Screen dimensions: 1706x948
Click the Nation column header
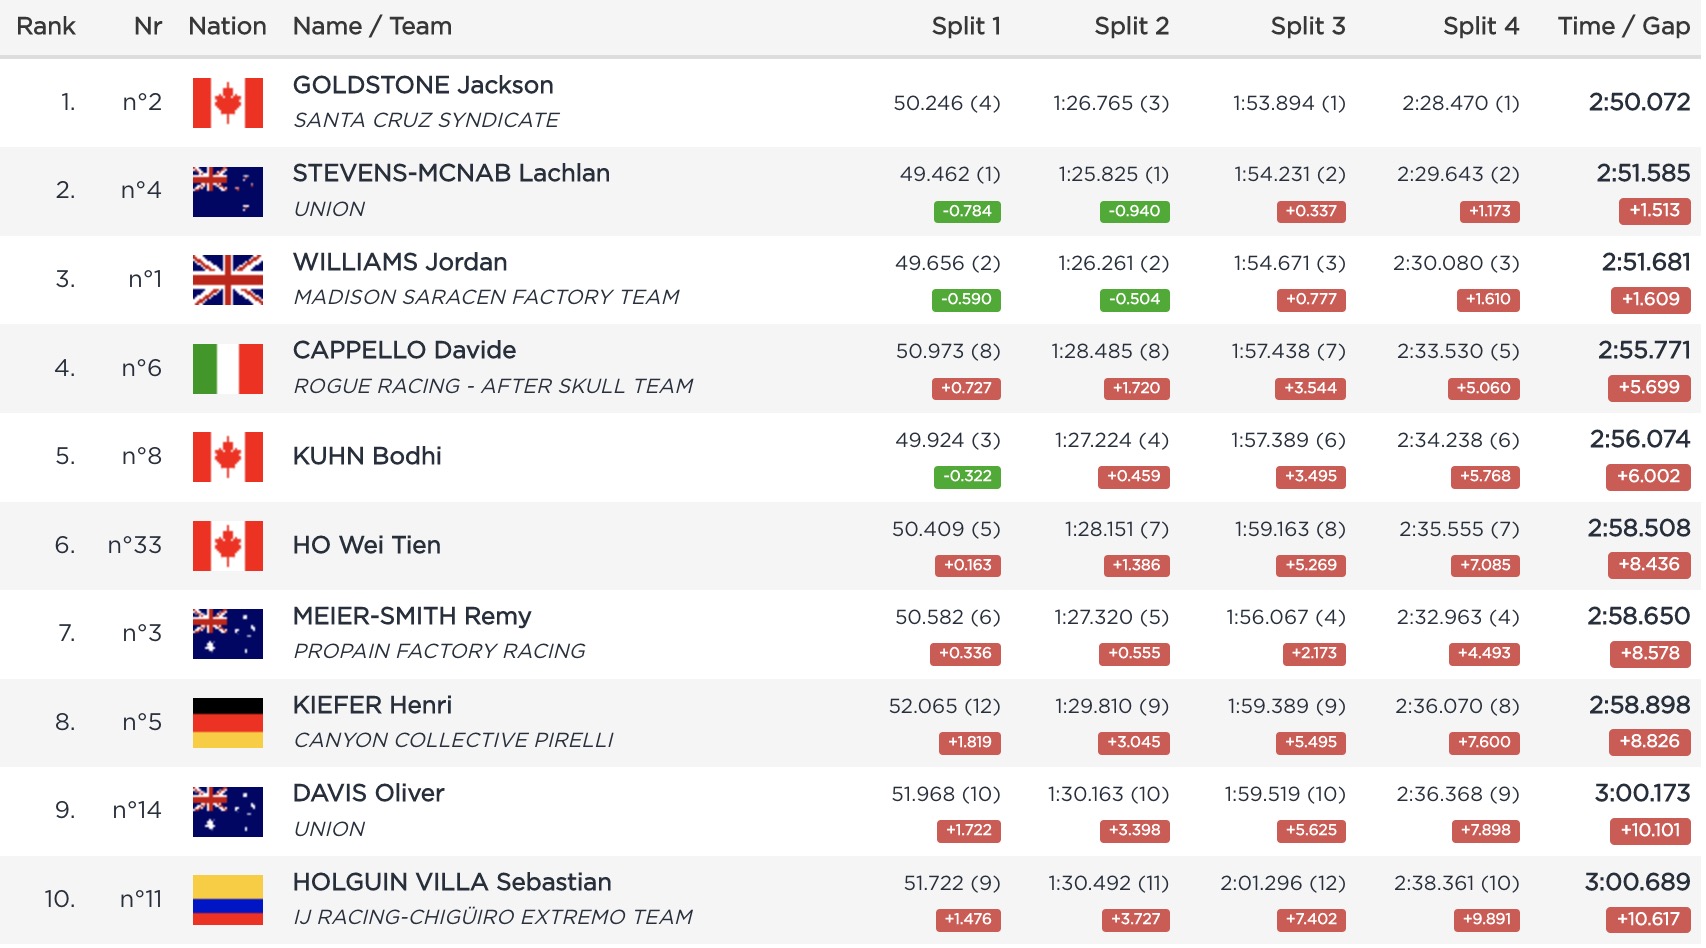coord(227,26)
